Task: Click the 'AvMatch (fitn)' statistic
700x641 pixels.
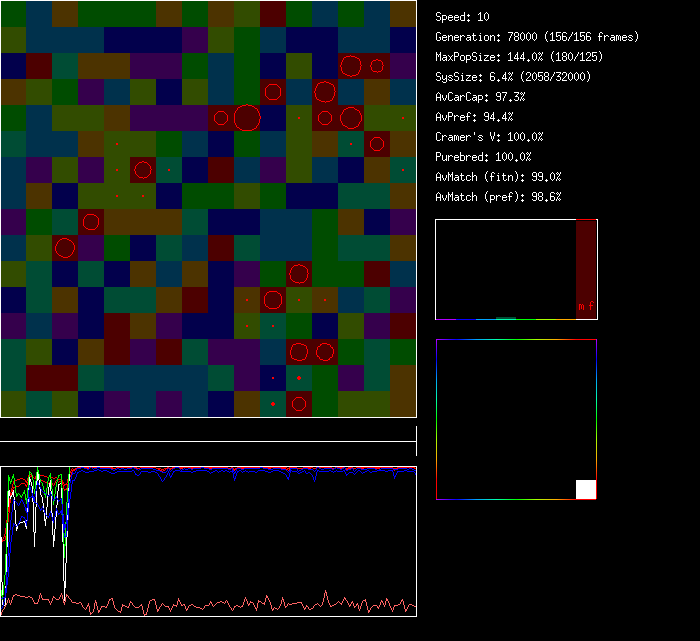Action: (x=498, y=177)
